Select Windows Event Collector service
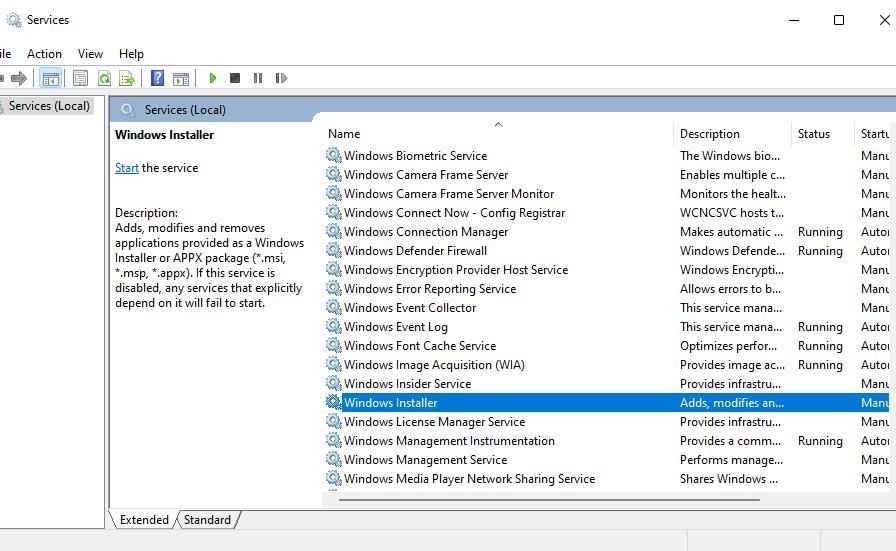 [x=410, y=308]
